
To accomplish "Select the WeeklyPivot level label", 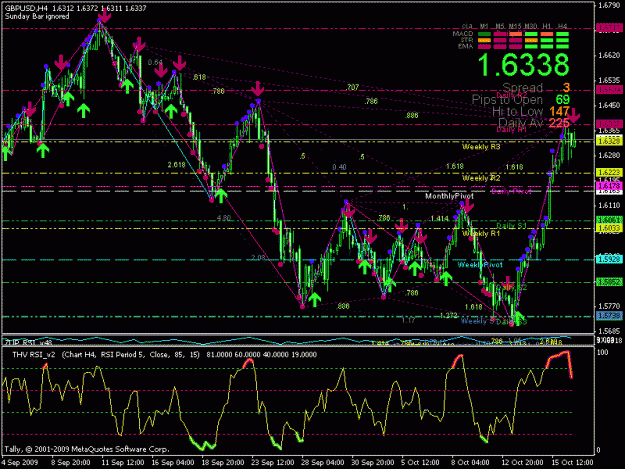I will tap(480, 265).
